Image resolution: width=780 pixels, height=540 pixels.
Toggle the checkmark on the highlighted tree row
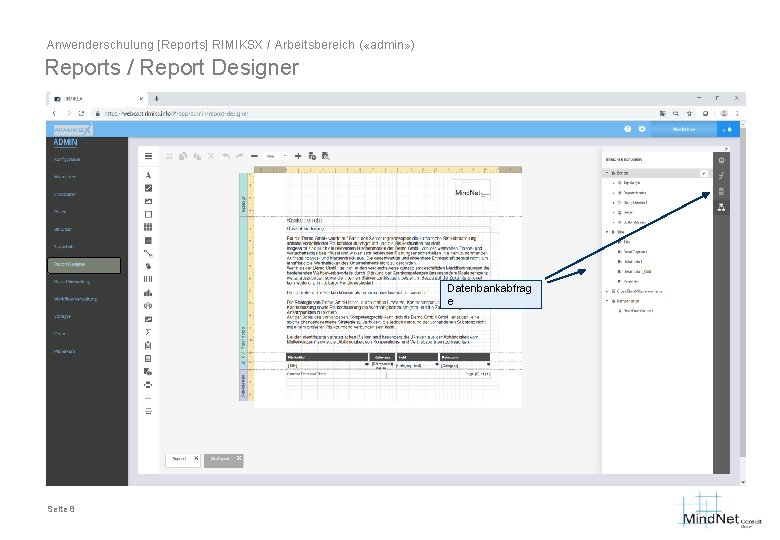click(704, 173)
